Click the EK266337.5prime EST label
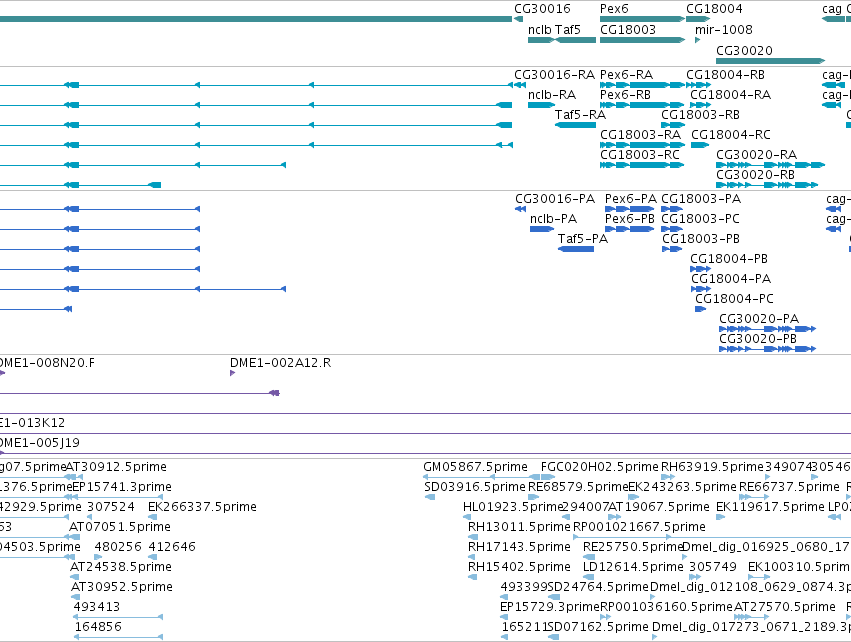 [202, 507]
